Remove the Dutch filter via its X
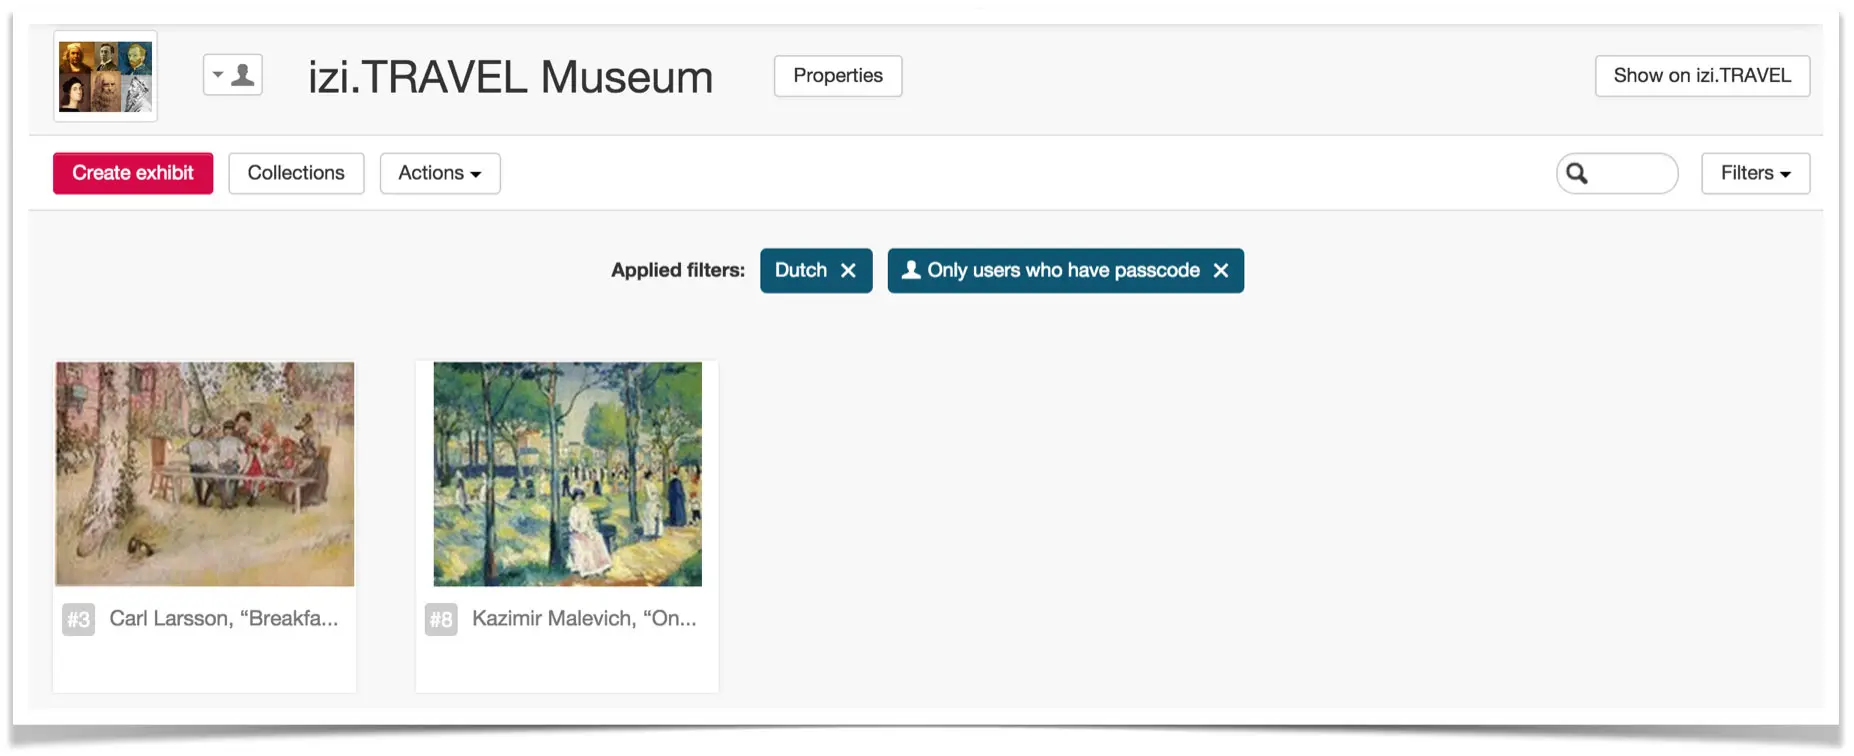 (848, 271)
